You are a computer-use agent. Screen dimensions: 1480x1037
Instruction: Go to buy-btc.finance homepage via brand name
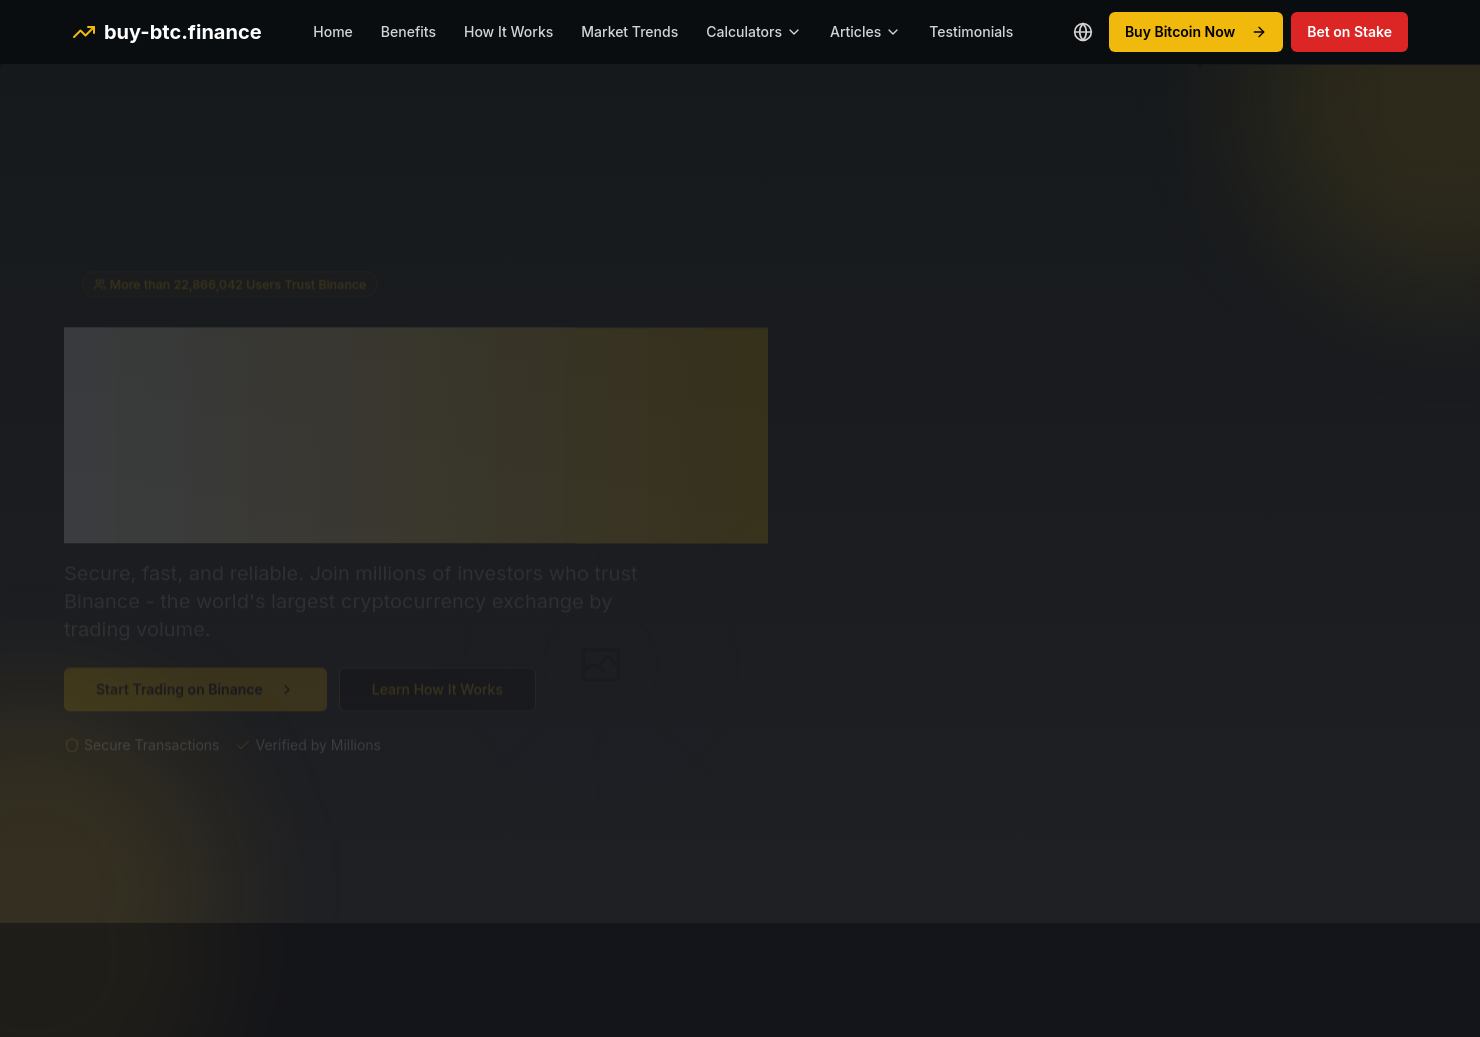(182, 32)
